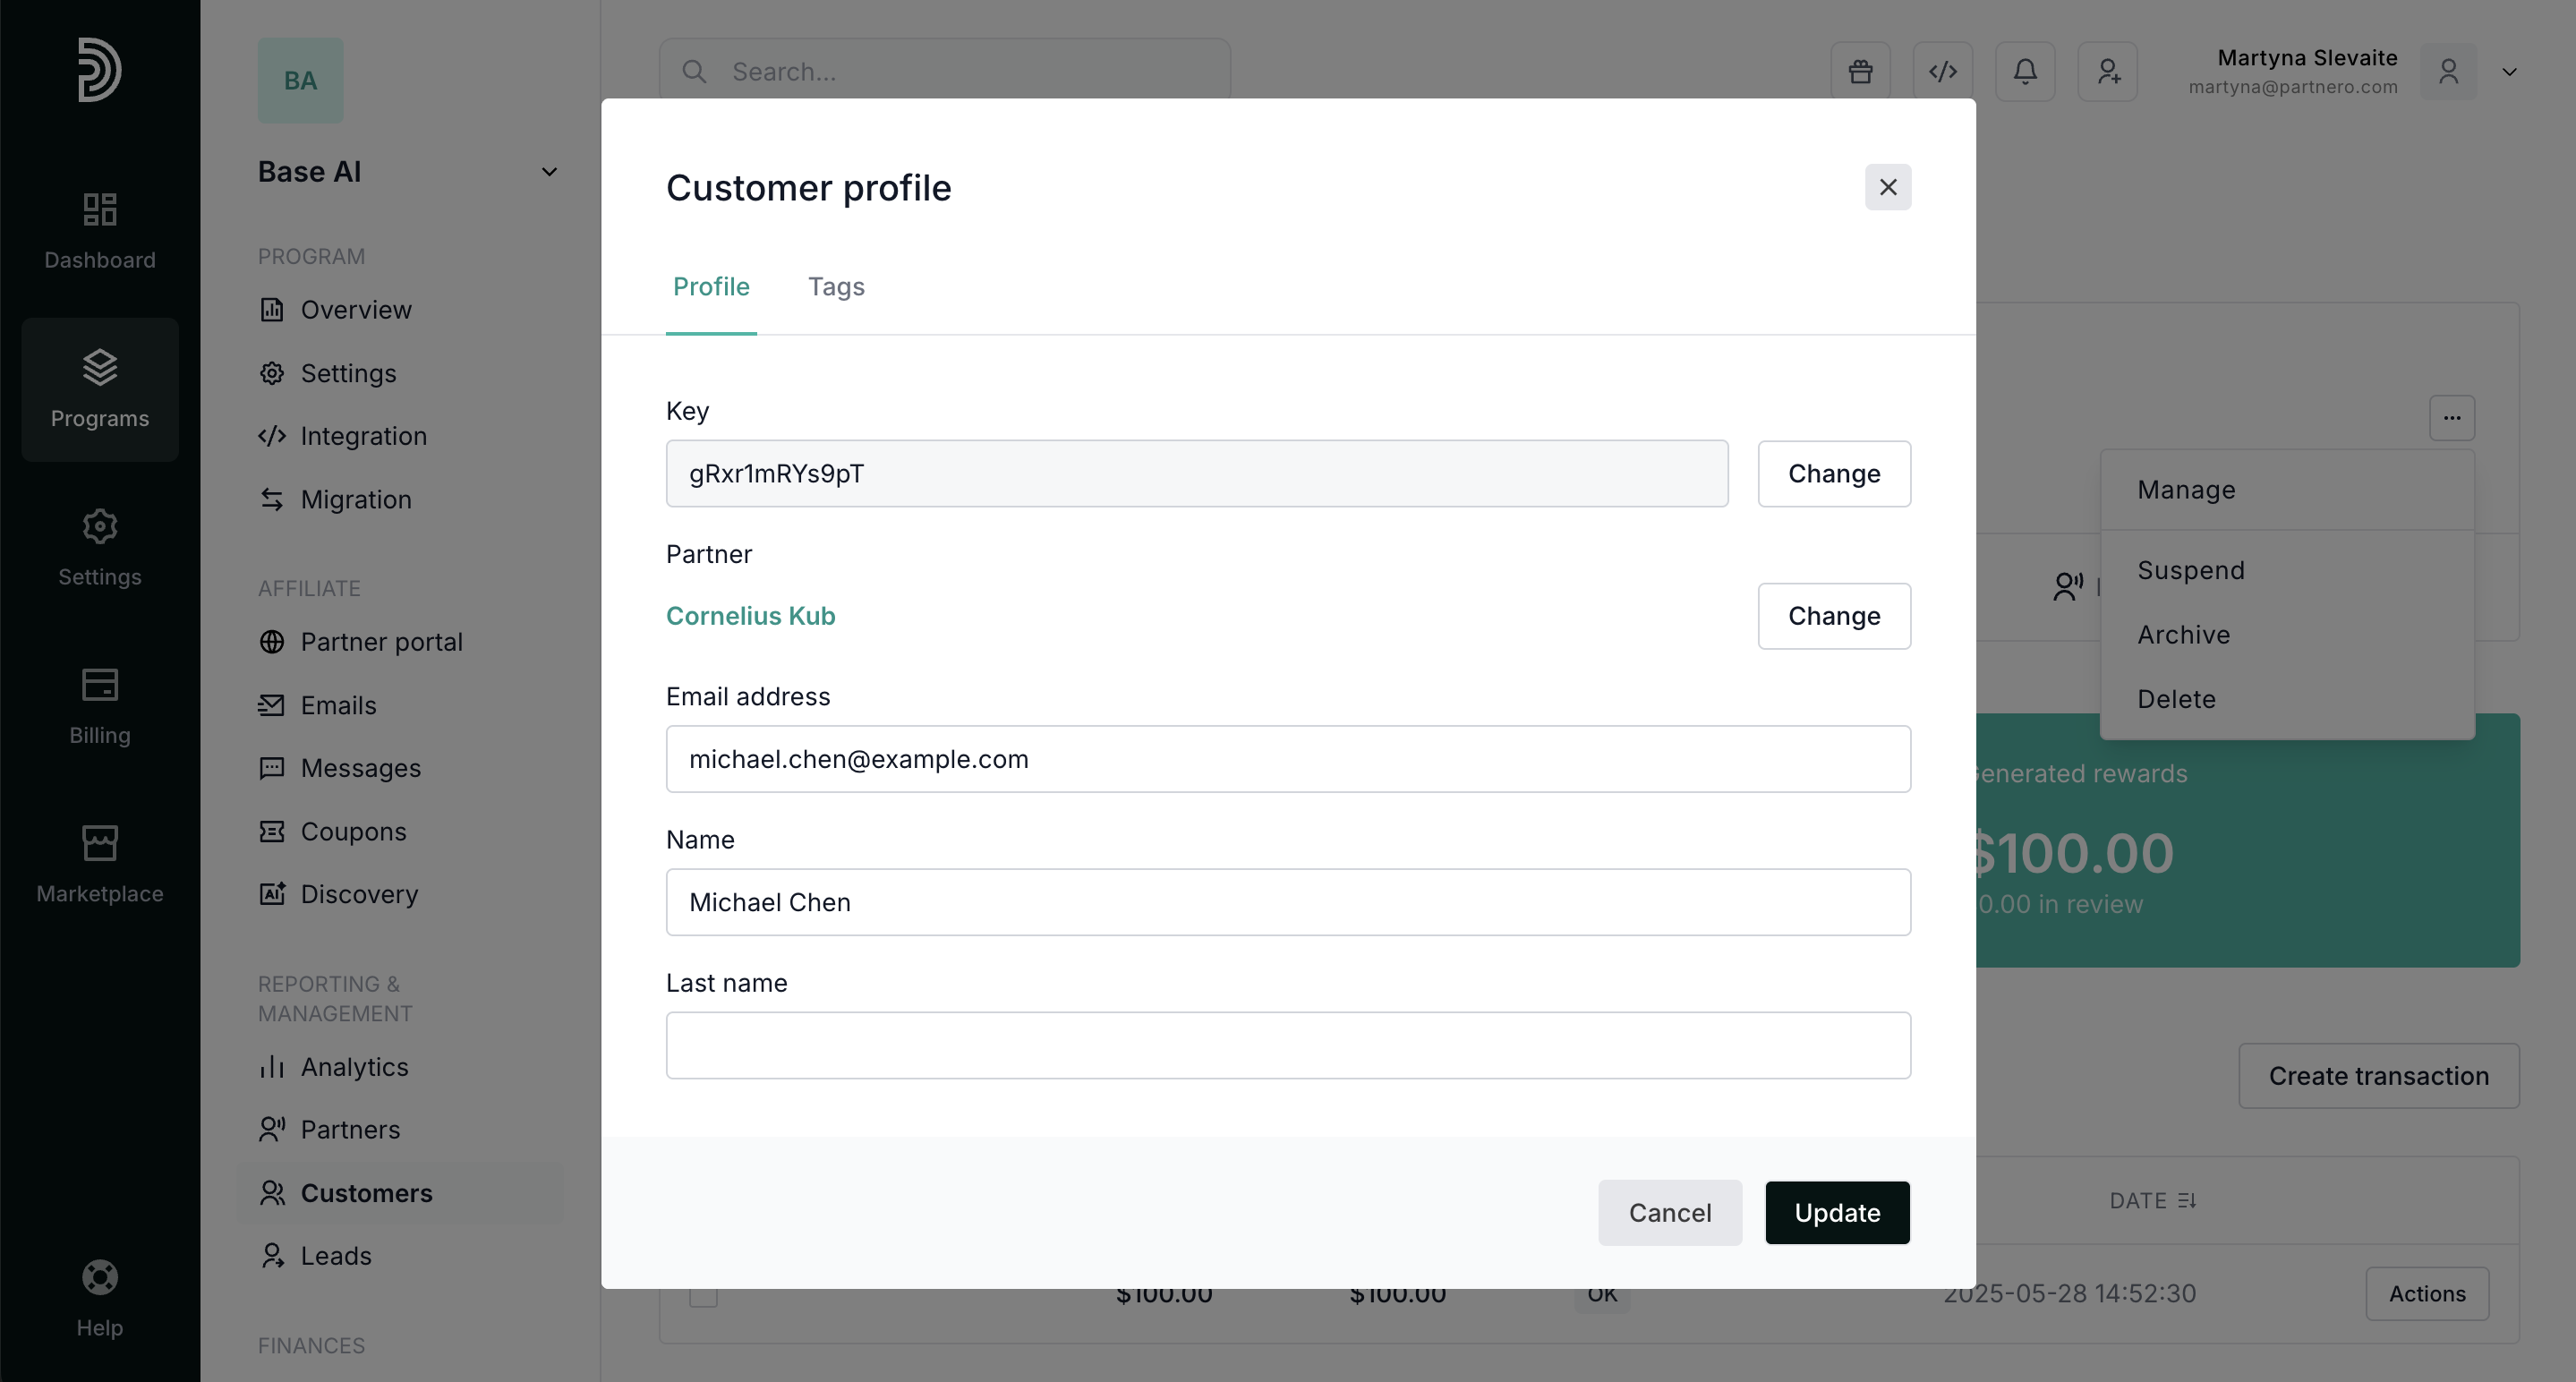Click the notification bell icon
The width and height of the screenshot is (2576, 1382).
coord(2025,71)
